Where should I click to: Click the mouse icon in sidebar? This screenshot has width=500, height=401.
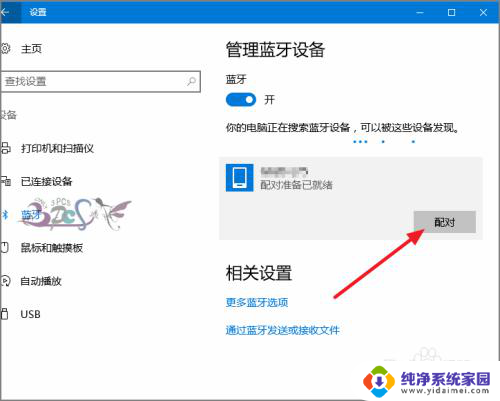click(5, 248)
